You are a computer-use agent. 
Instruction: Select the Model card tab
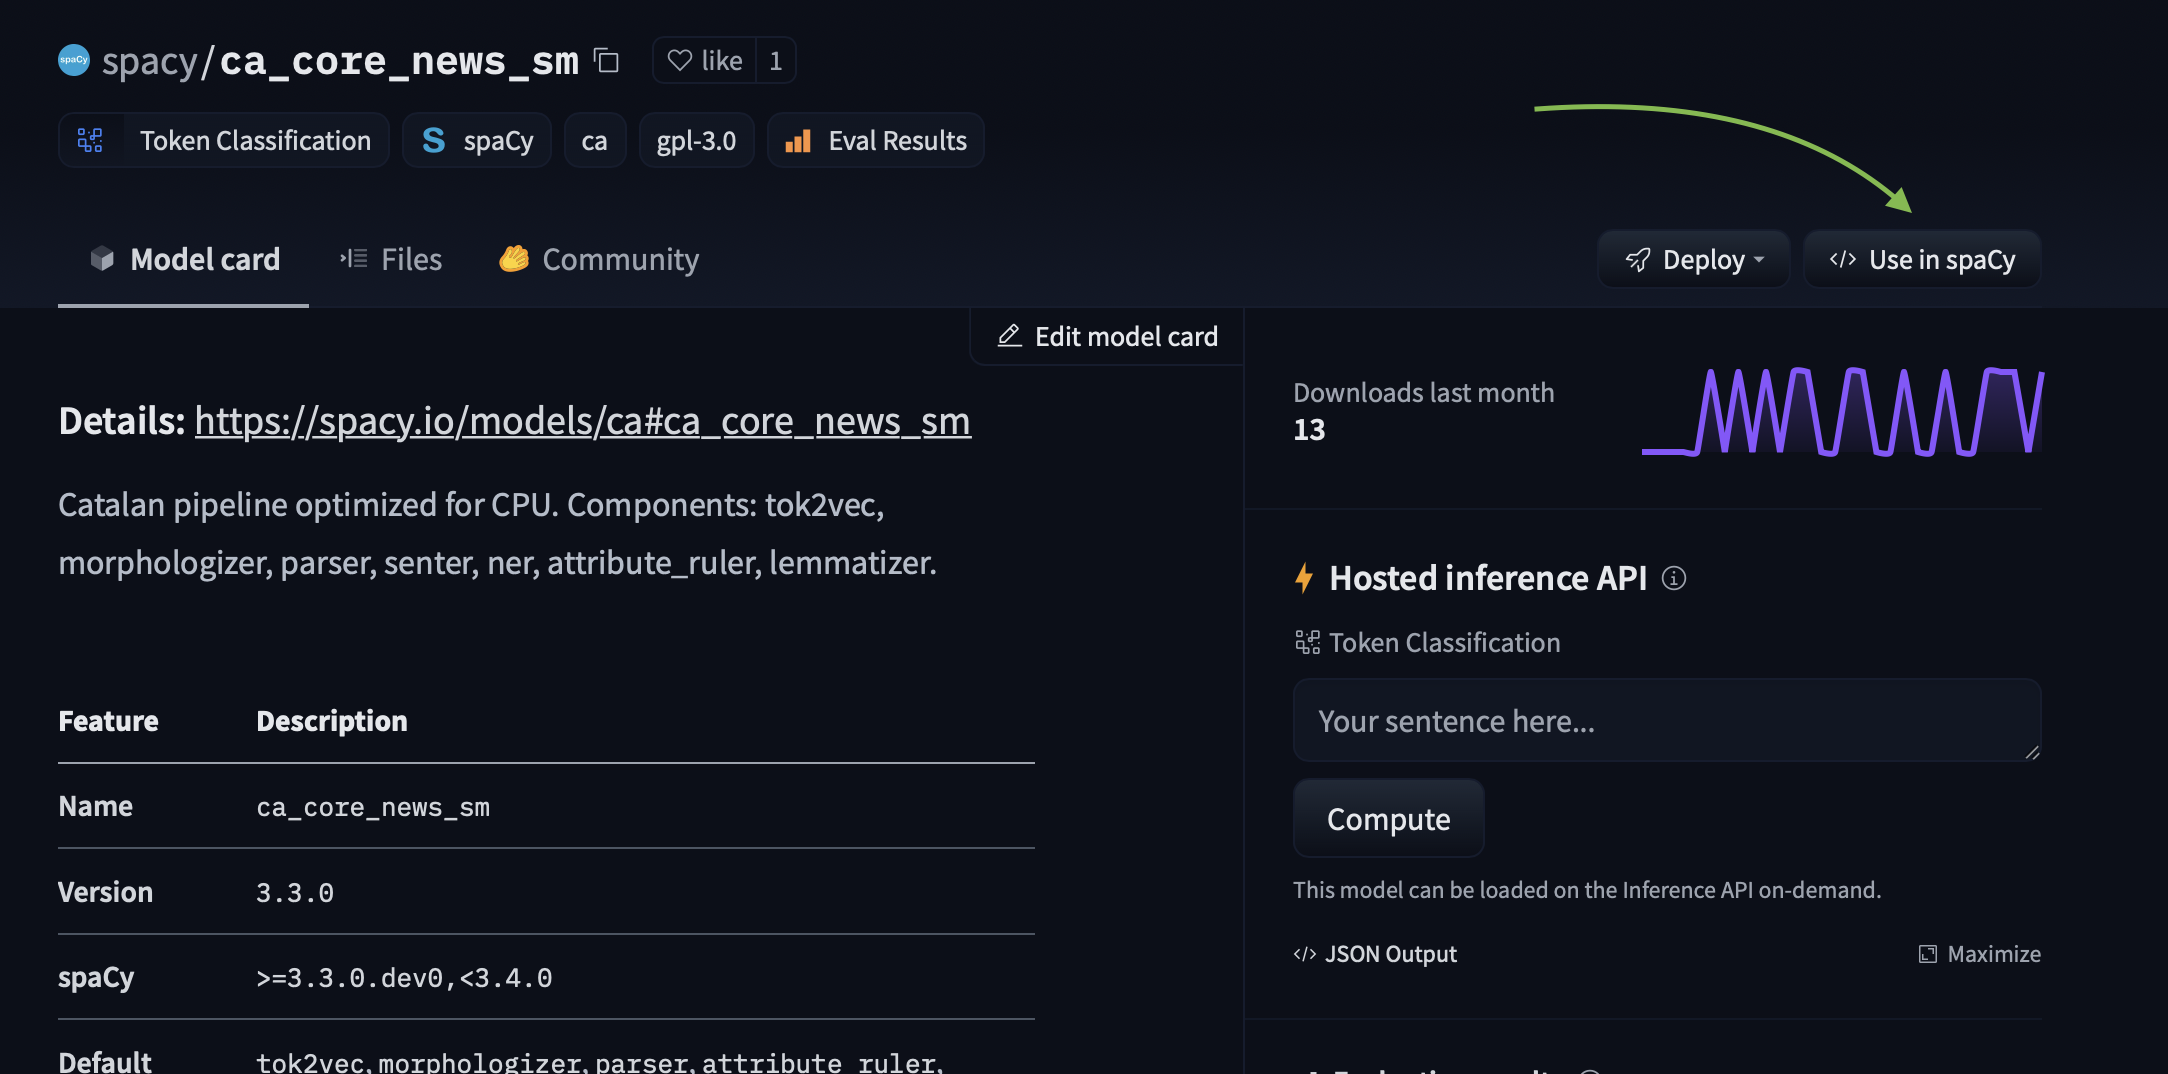tap(184, 260)
